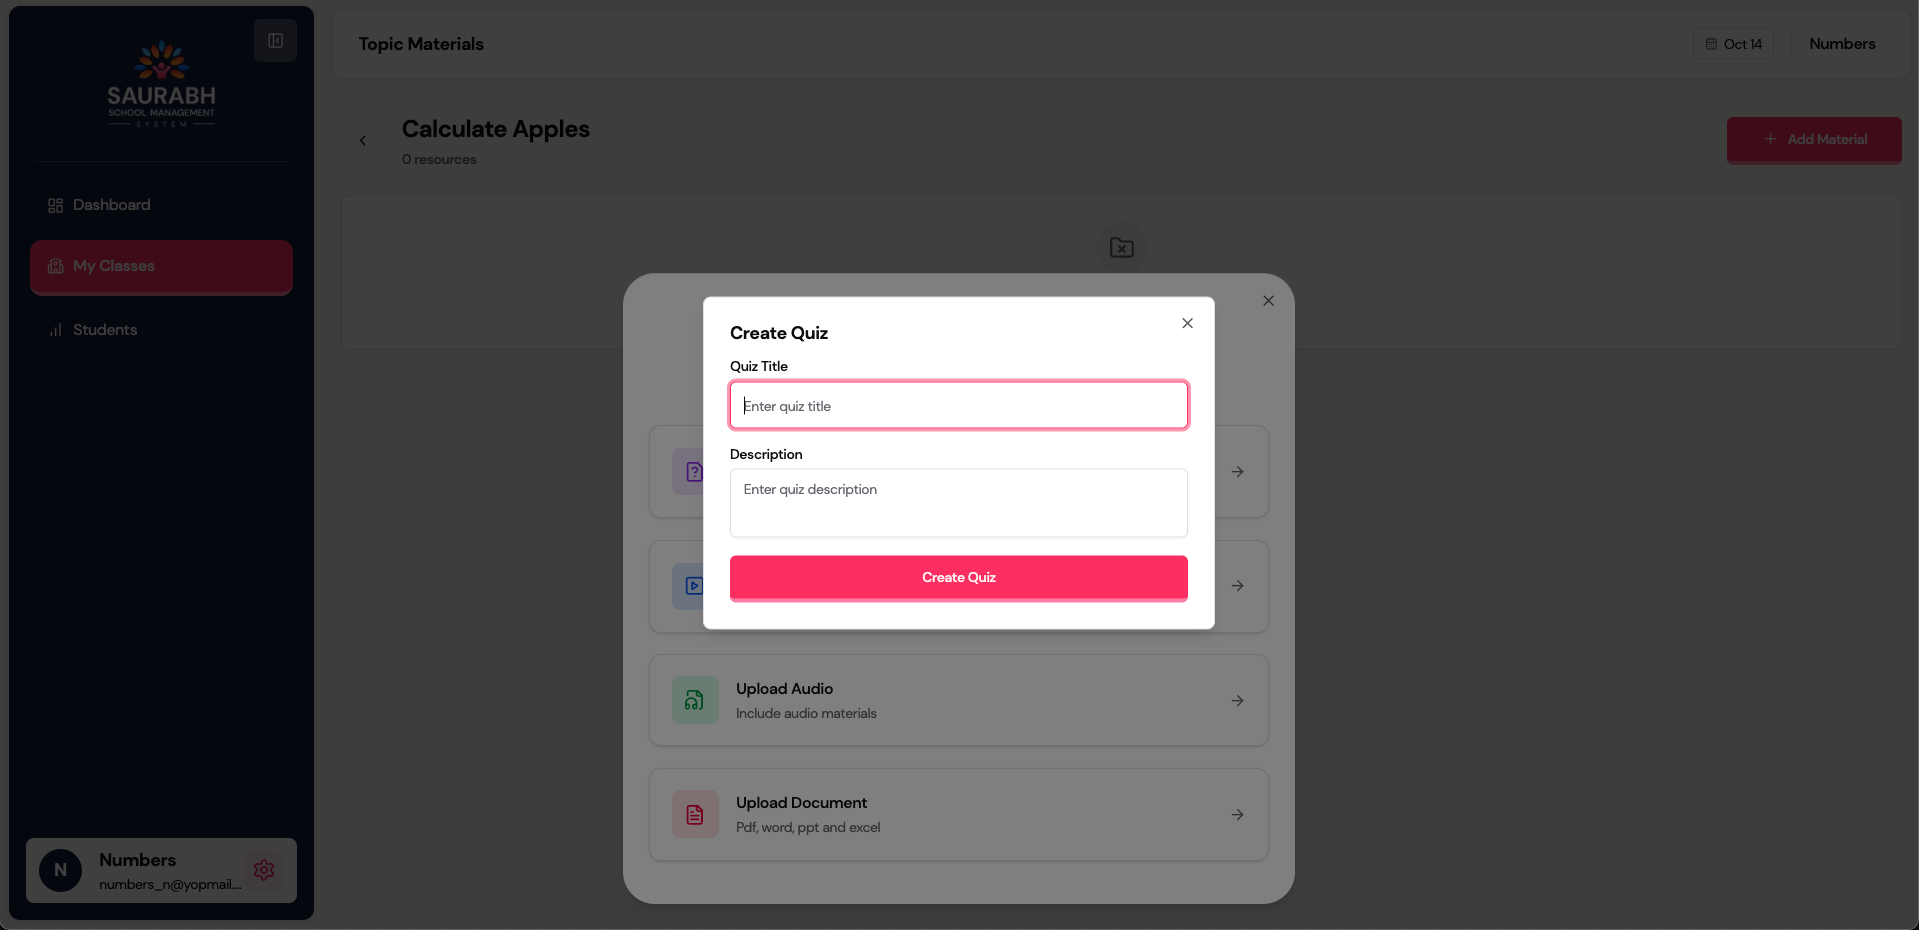Open Dashboard from the sidebar

click(x=111, y=205)
